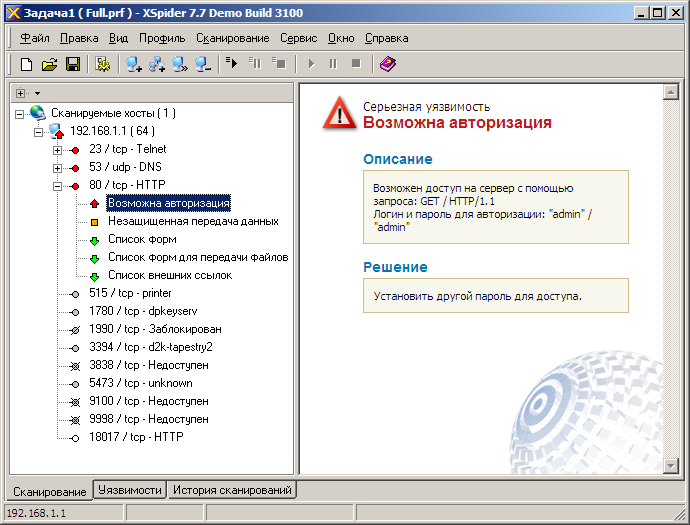Viewport: 690px width, 525px height.
Task: Open the Файл menu
Action: point(35,38)
